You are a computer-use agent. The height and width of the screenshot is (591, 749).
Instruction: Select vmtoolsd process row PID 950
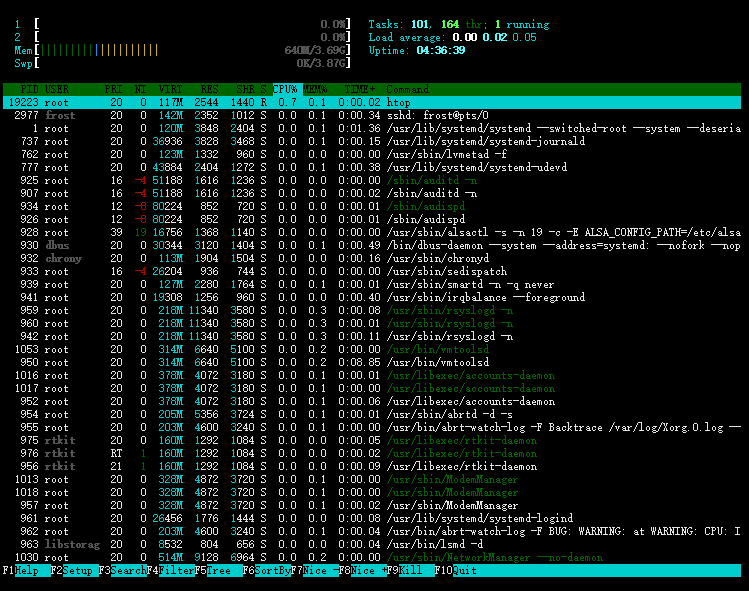coord(372,362)
